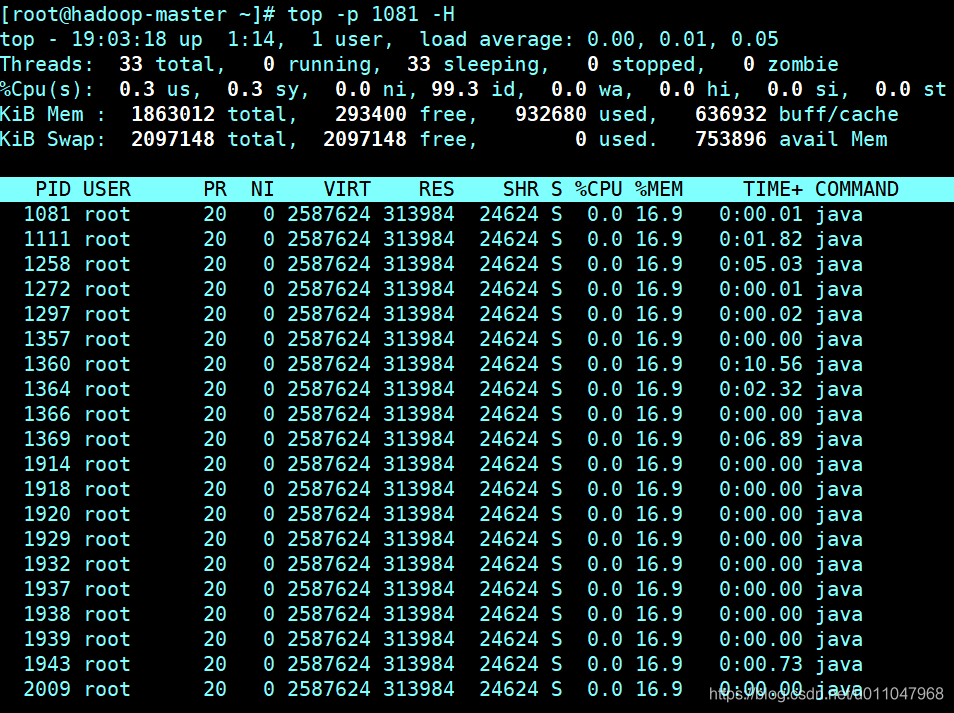Image resolution: width=954 pixels, height=713 pixels.
Task: Click the VIRT column header
Action: 347,189
